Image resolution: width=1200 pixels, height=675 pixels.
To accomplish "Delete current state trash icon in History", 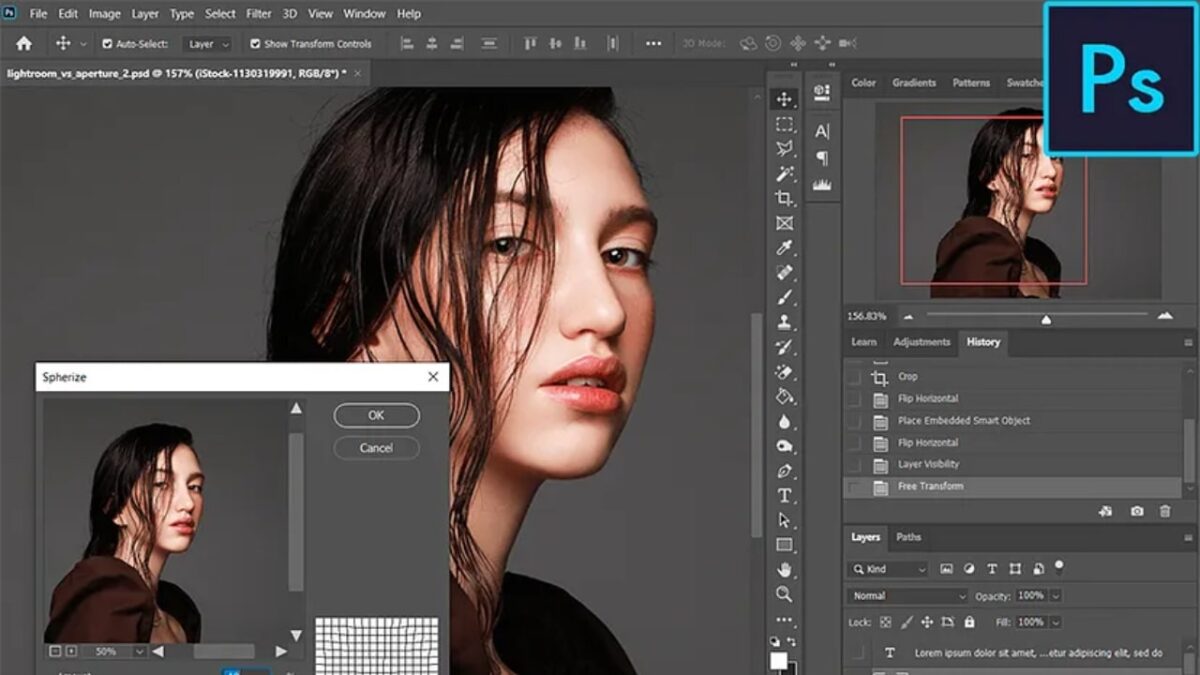I will click(1165, 511).
